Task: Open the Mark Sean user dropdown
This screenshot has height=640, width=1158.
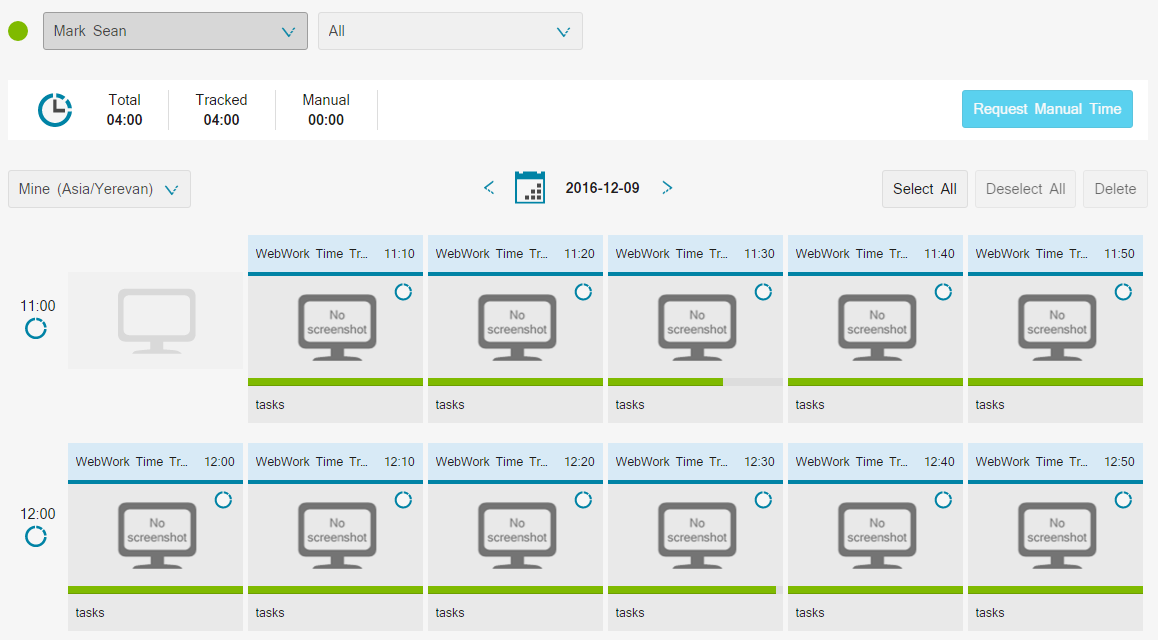Action: (175, 31)
